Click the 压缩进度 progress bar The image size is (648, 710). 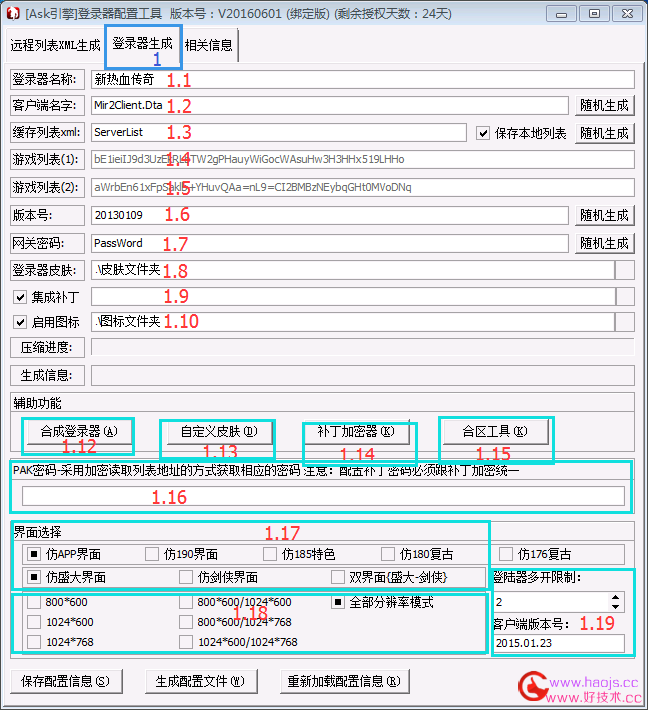(x=362, y=347)
